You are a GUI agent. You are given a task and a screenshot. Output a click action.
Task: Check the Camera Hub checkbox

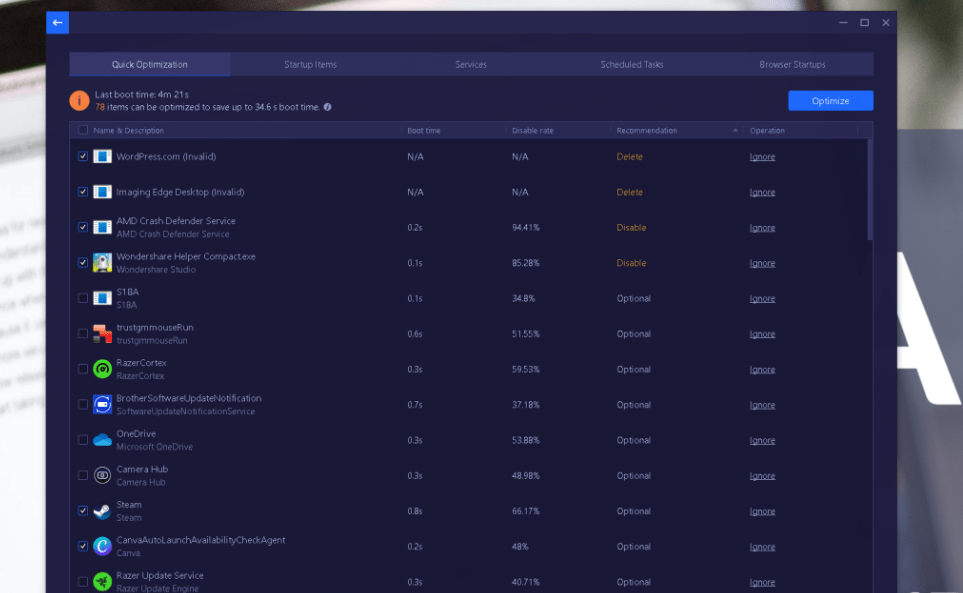83,475
